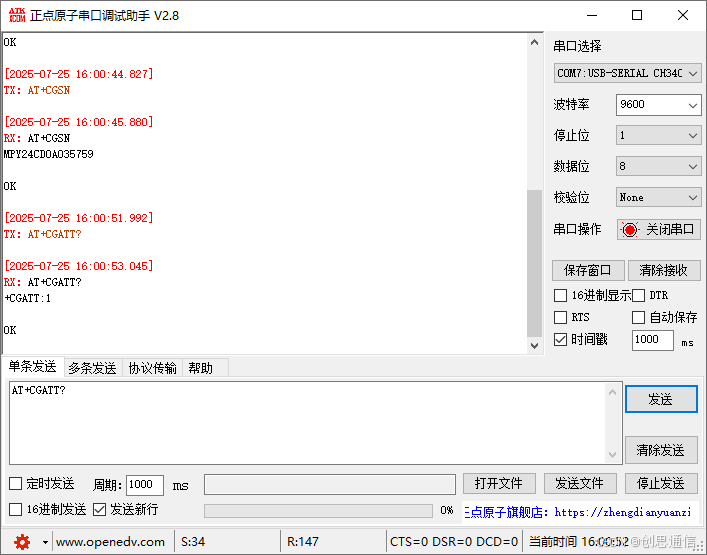The width and height of the screenshot is (707, 555).
Task: Switch to the 协议传输 tab
Action: pyautogui.click(x=152, y=368)
